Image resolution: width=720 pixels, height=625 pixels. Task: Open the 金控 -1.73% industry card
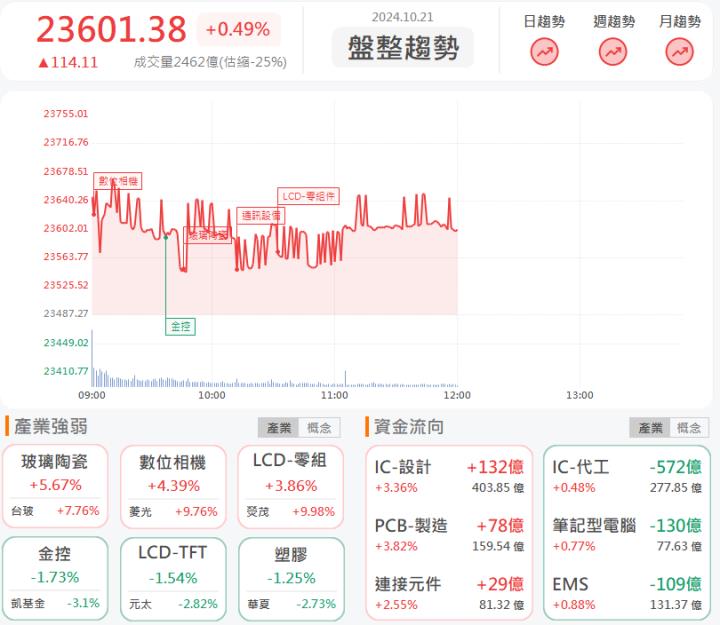pos(55,578)
